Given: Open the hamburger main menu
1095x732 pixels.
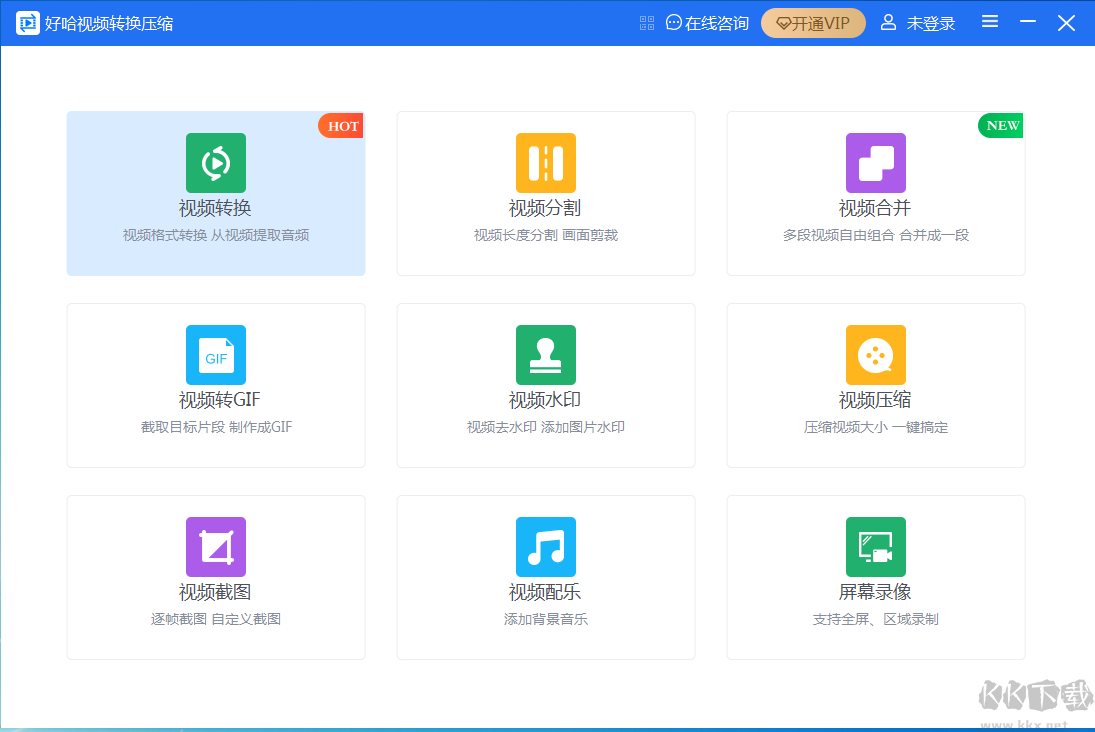Looking at the screenshot, I should tap(989, 22).
